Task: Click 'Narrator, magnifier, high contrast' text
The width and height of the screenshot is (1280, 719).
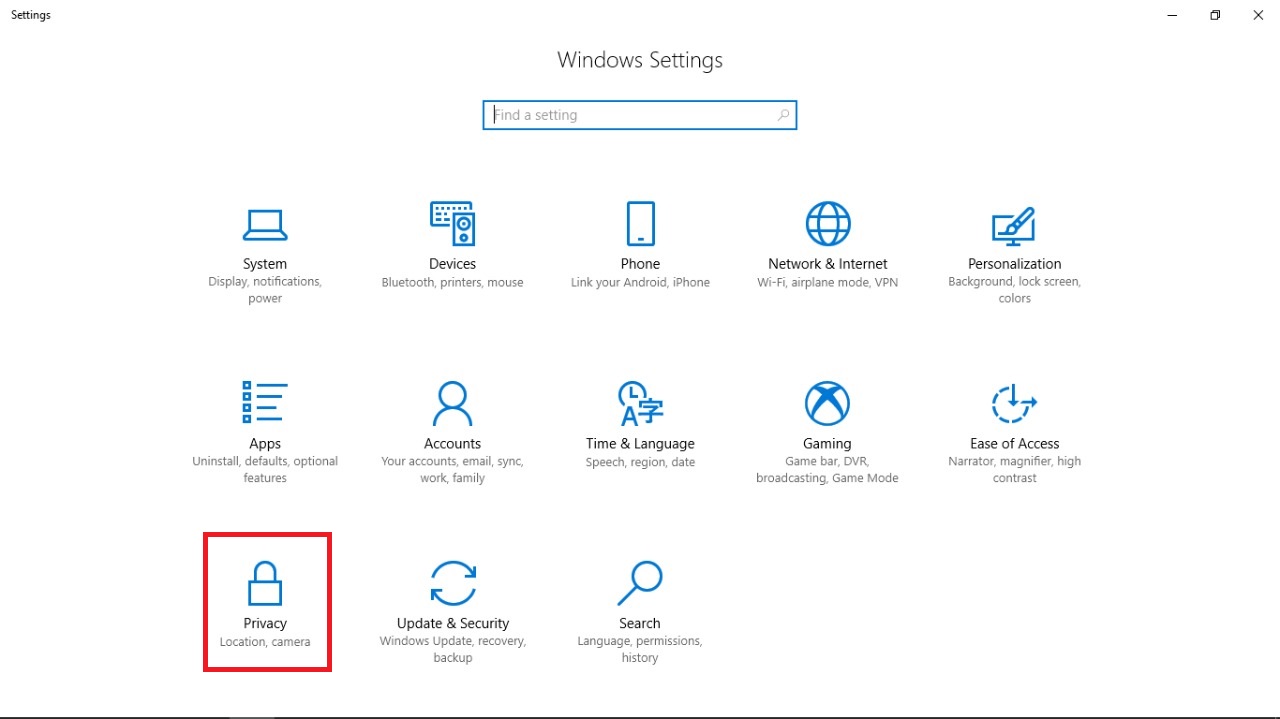Action: (x=1015, y=470)
